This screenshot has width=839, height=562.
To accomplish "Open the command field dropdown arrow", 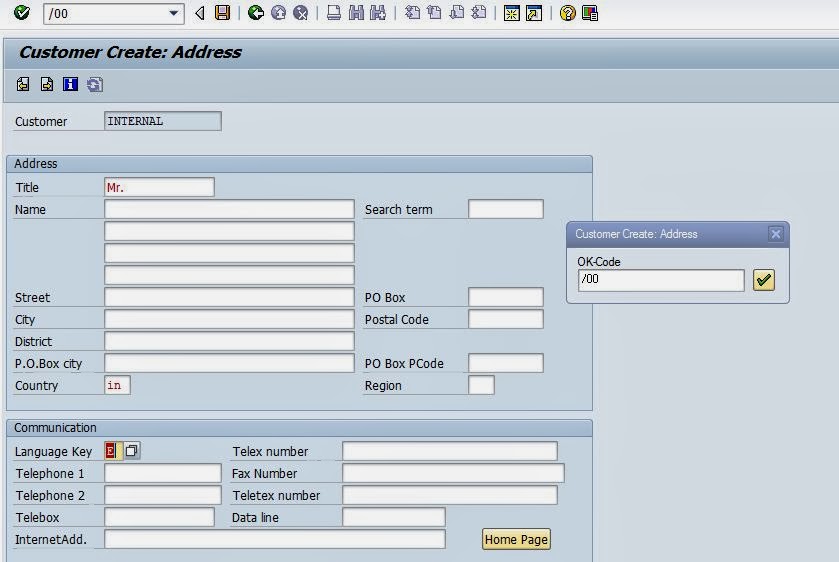I will (175, 13).
